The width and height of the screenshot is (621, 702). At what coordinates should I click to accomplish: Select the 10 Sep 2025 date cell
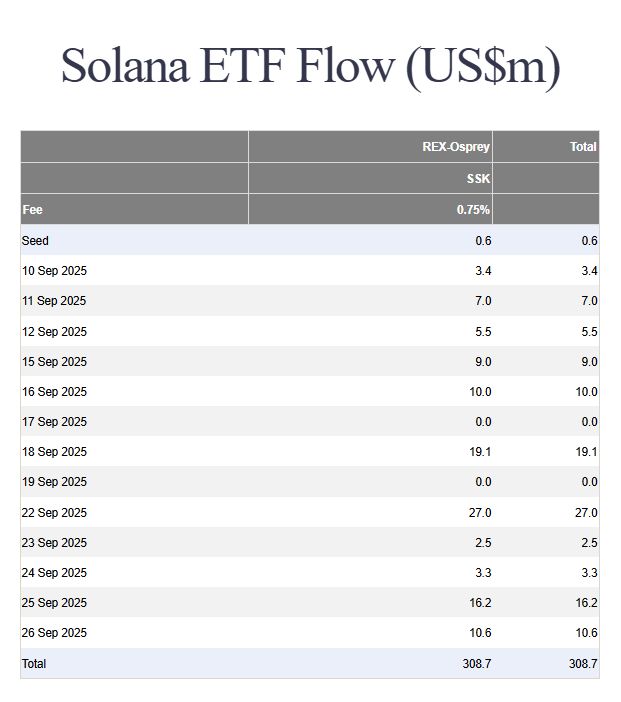(54, 271)
